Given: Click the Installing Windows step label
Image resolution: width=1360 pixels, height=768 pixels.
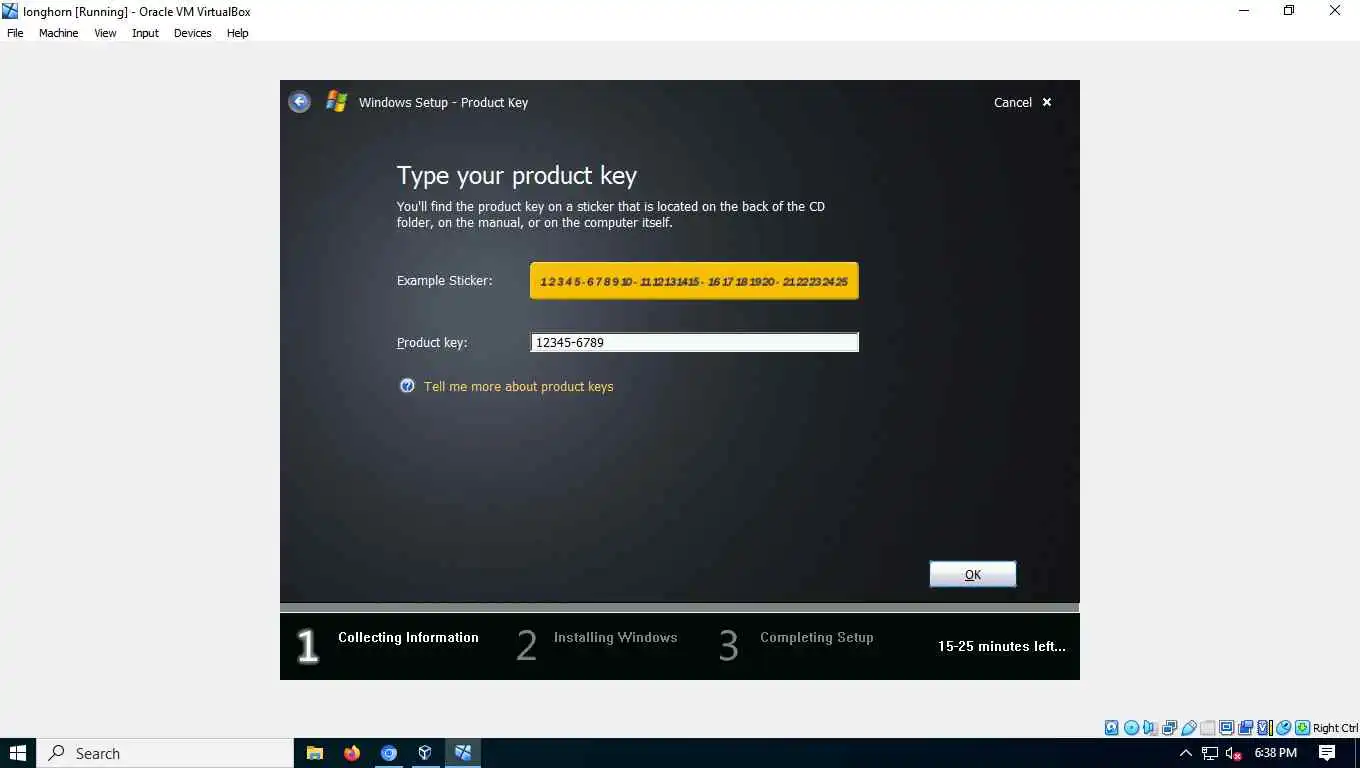Looking at the screenshot, I should point(615,637).
